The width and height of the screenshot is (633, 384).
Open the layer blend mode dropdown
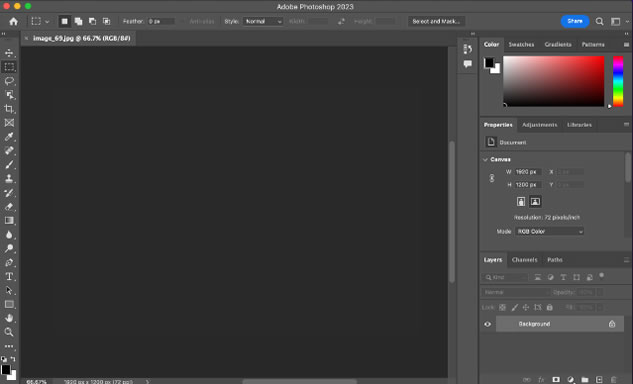[x=516, y=292]
